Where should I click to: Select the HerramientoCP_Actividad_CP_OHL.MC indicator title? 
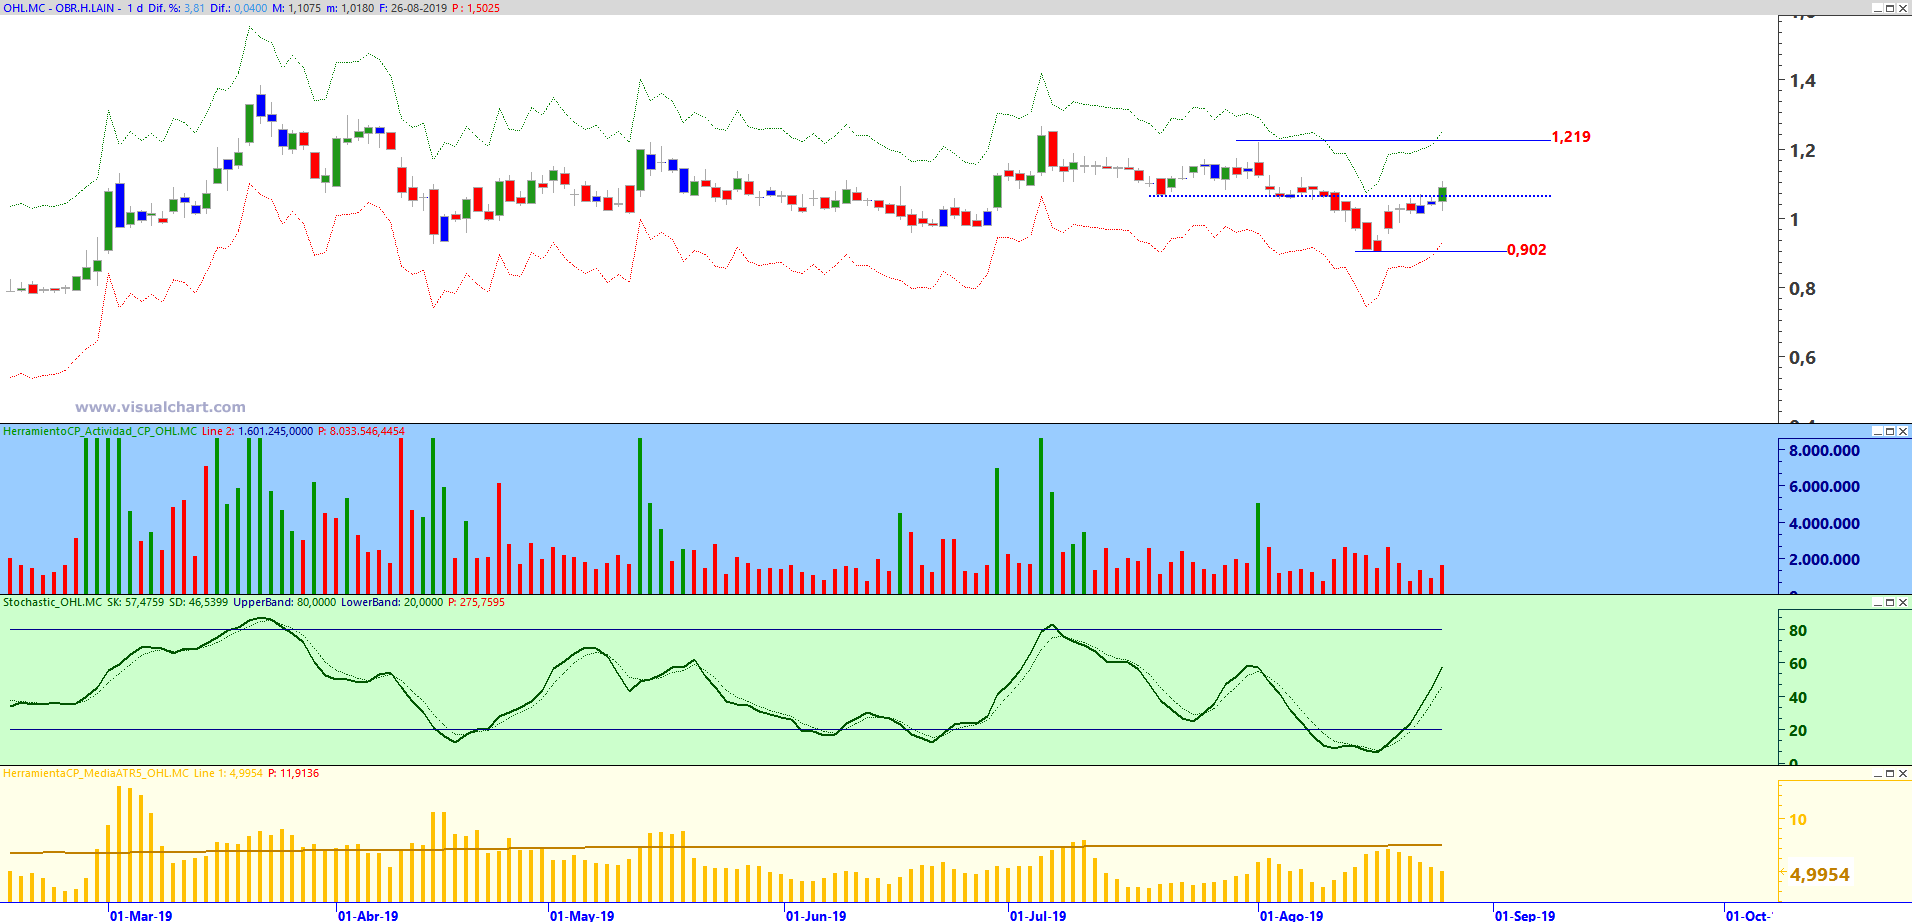[100, 431]
